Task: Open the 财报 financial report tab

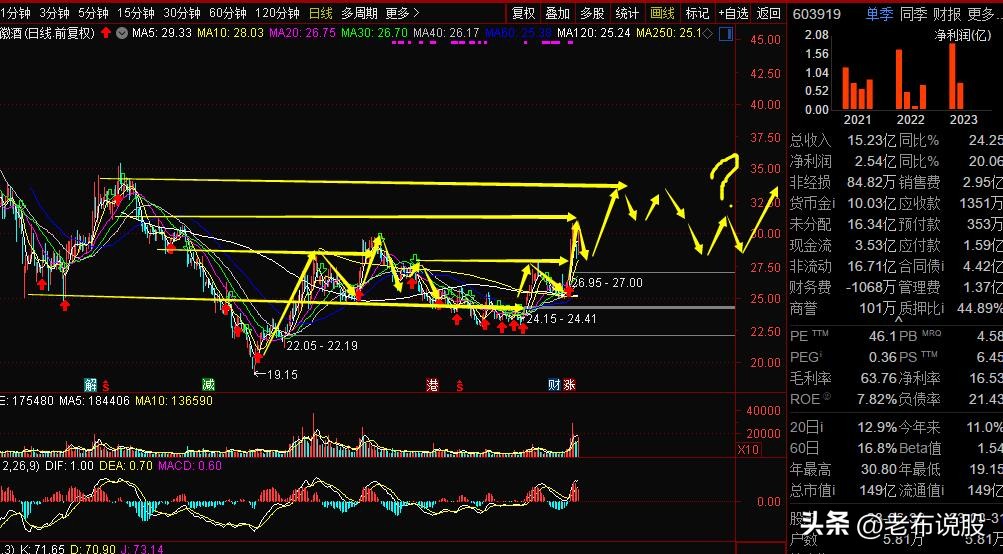Action: coord(947,13)
